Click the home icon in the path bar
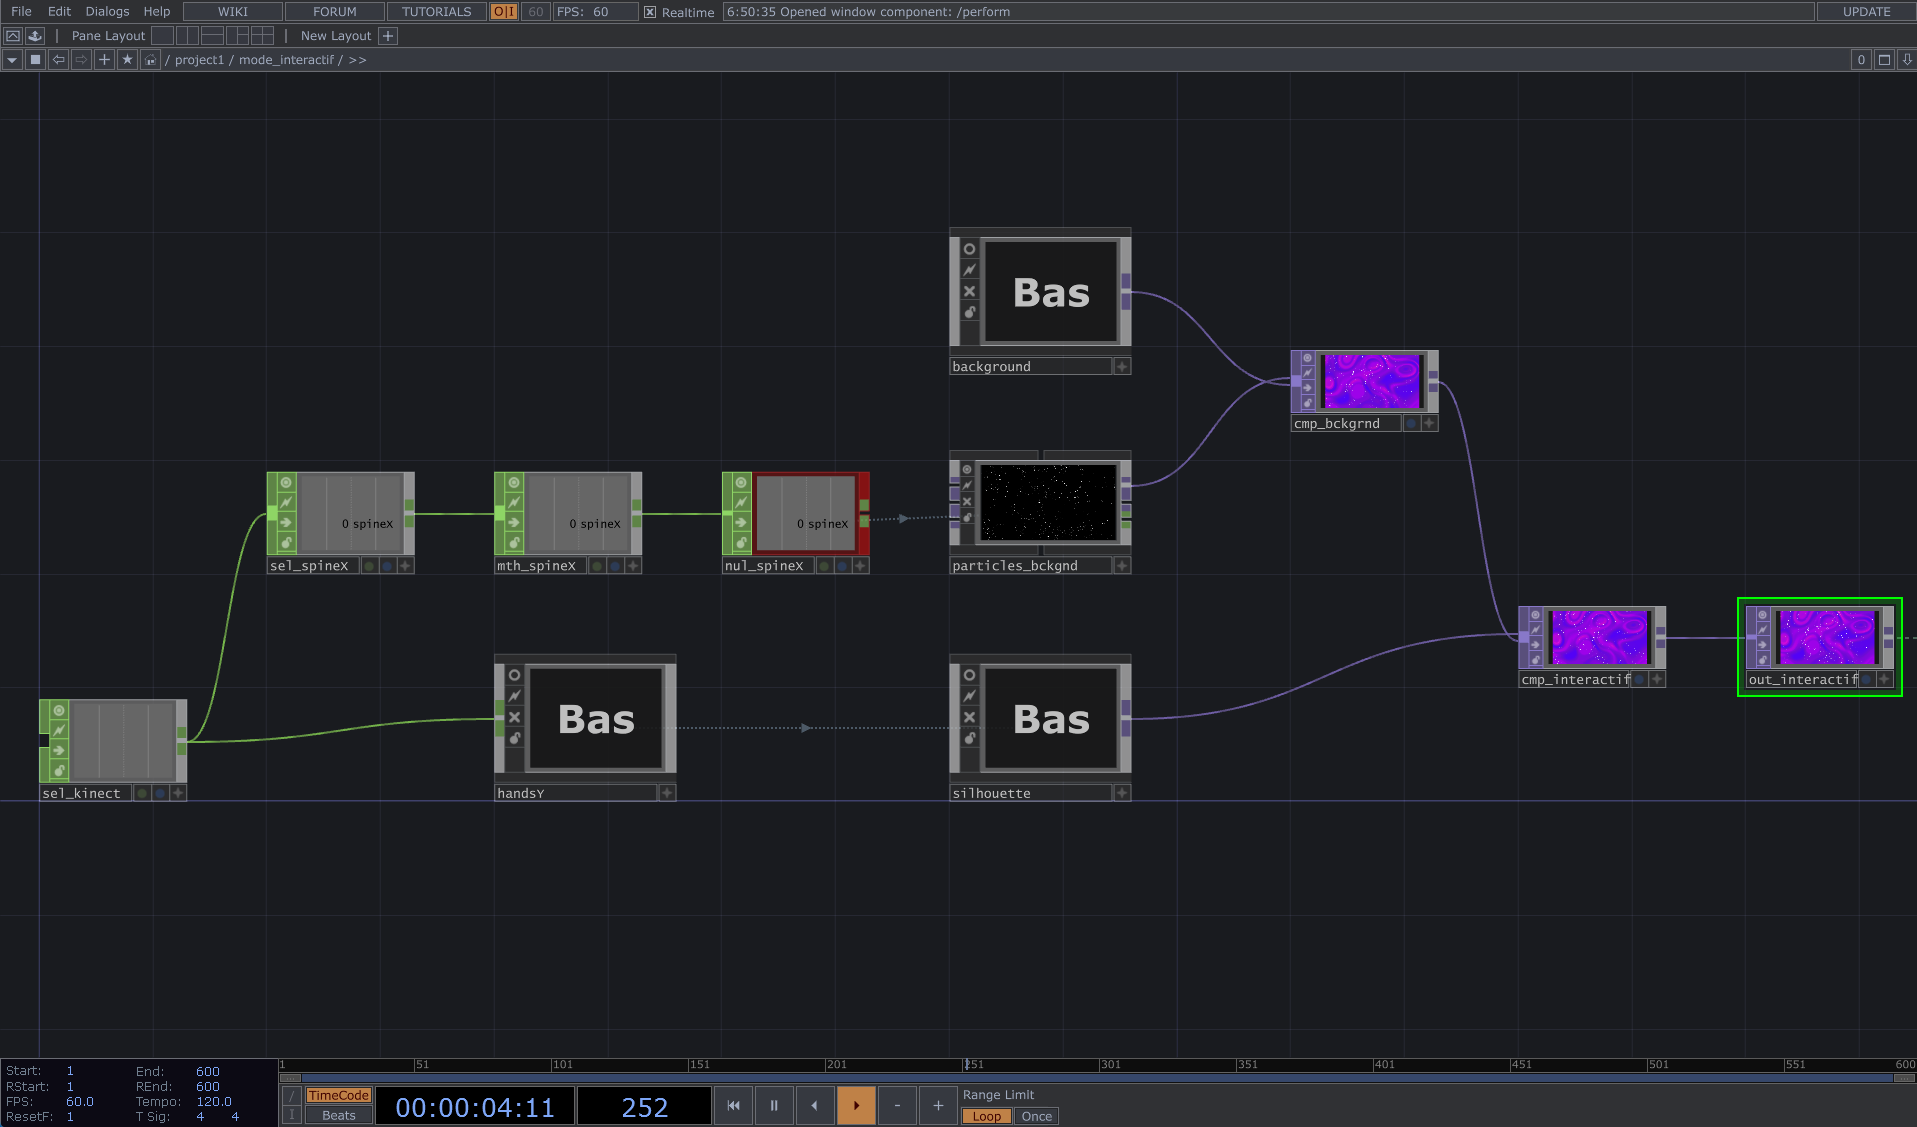Image resolution: width=1917 pixels, height=1127 pixels. coord(150,60)
